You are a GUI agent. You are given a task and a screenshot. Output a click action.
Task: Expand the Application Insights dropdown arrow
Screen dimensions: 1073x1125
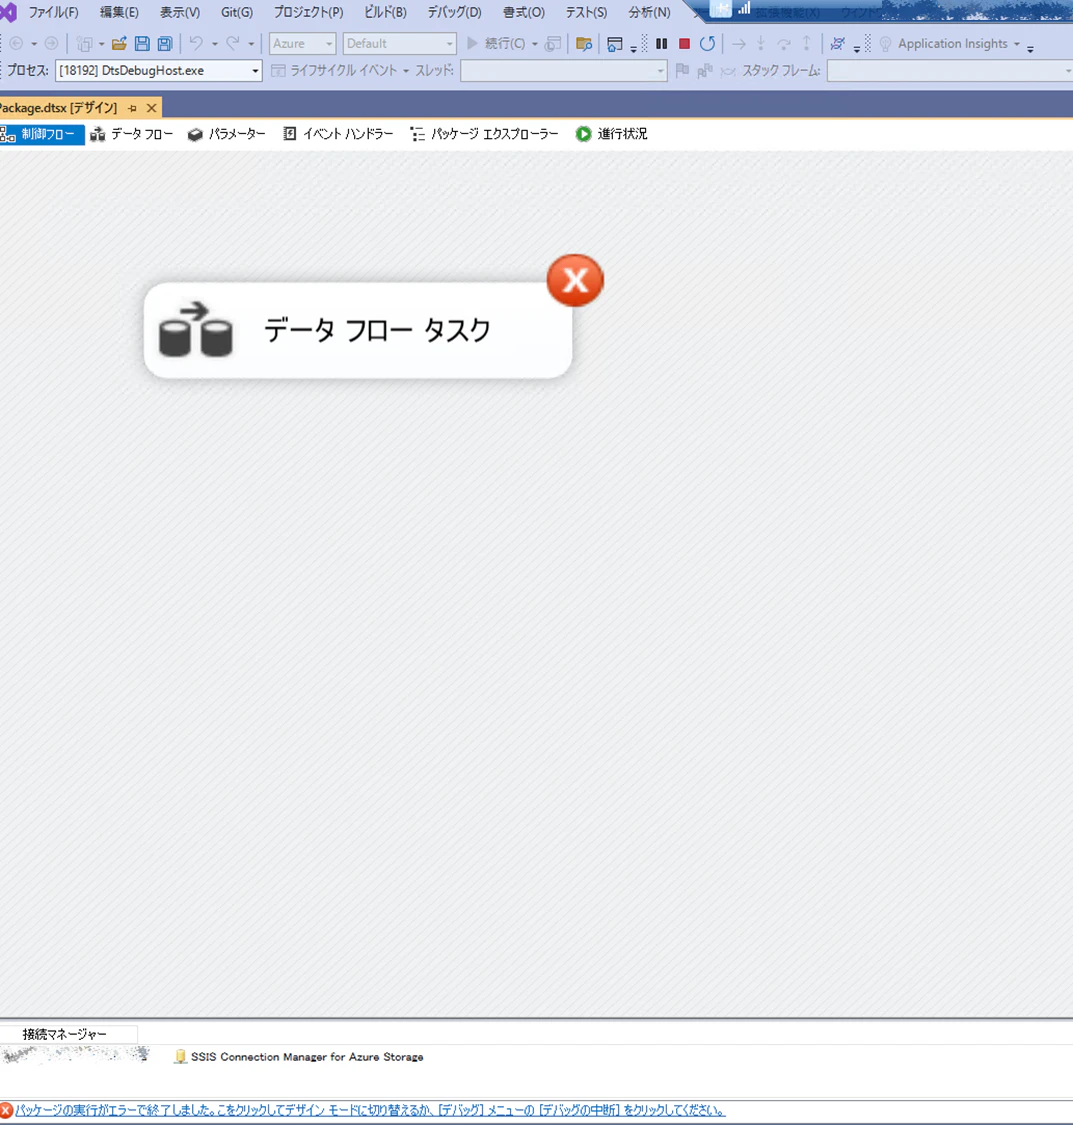tap(1016, 44)
